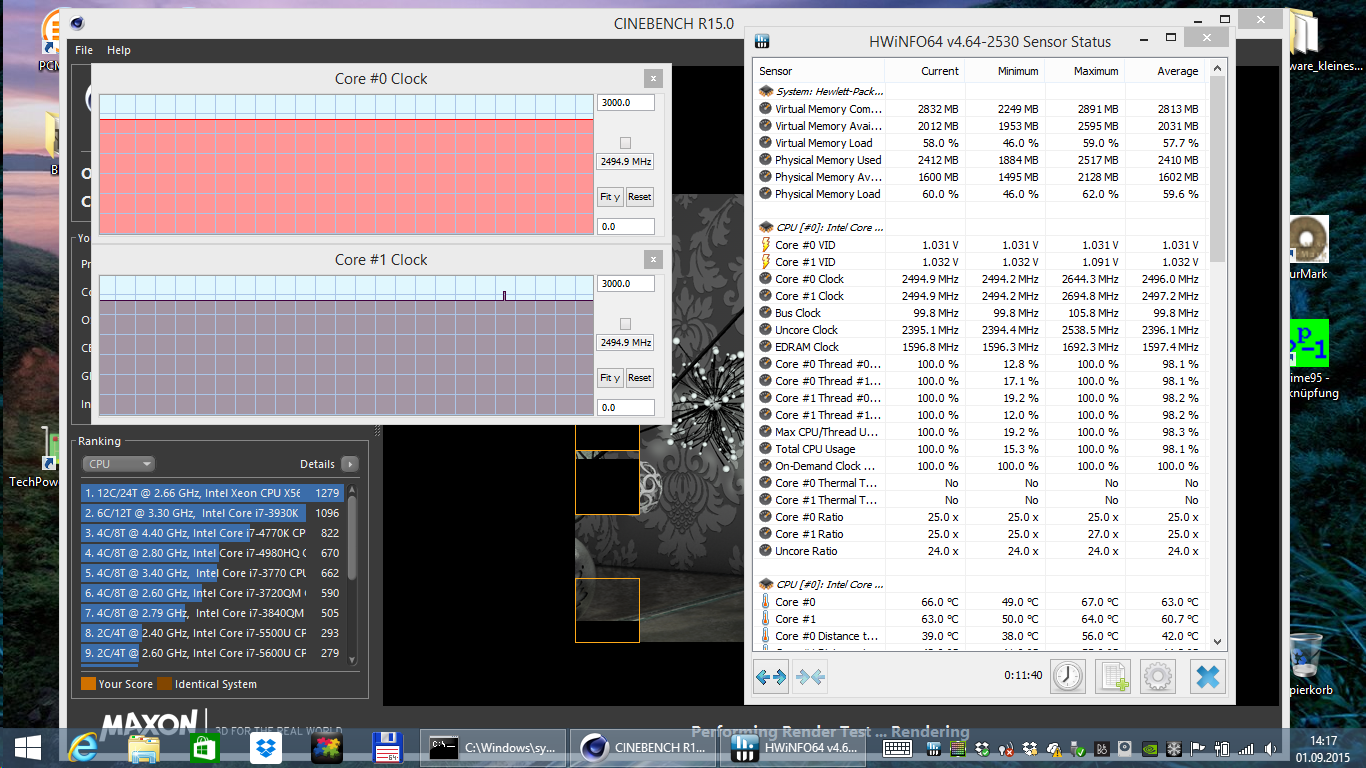Click Reset on the Core #1 Clock graph
Viewport: 1366px width, 768px height.
640,378
